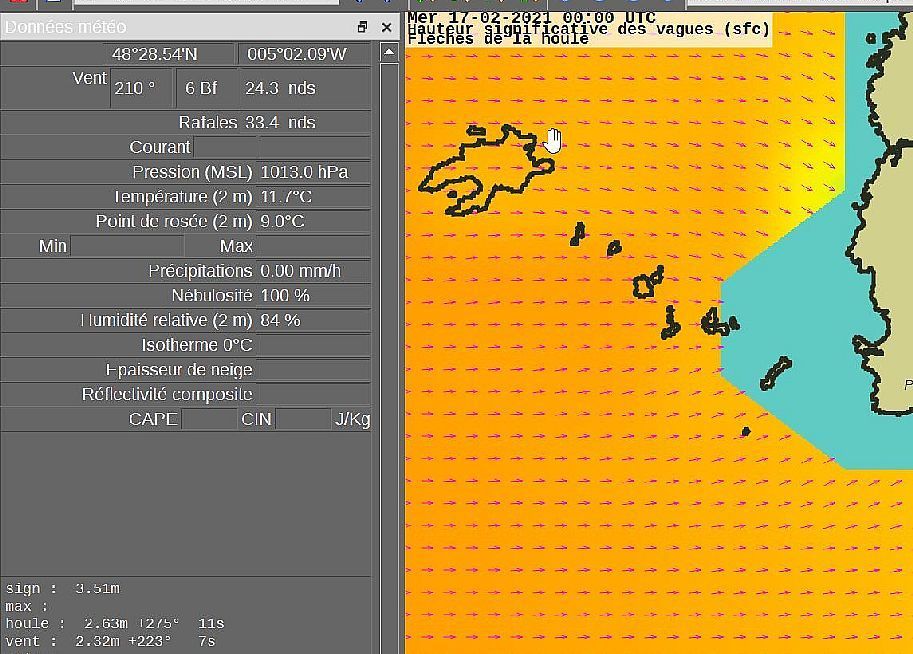The height and width of the screenshot is (654, 913).
Task: Click the weather panel vertical scrollbar
Action: [x=386, y=300]
